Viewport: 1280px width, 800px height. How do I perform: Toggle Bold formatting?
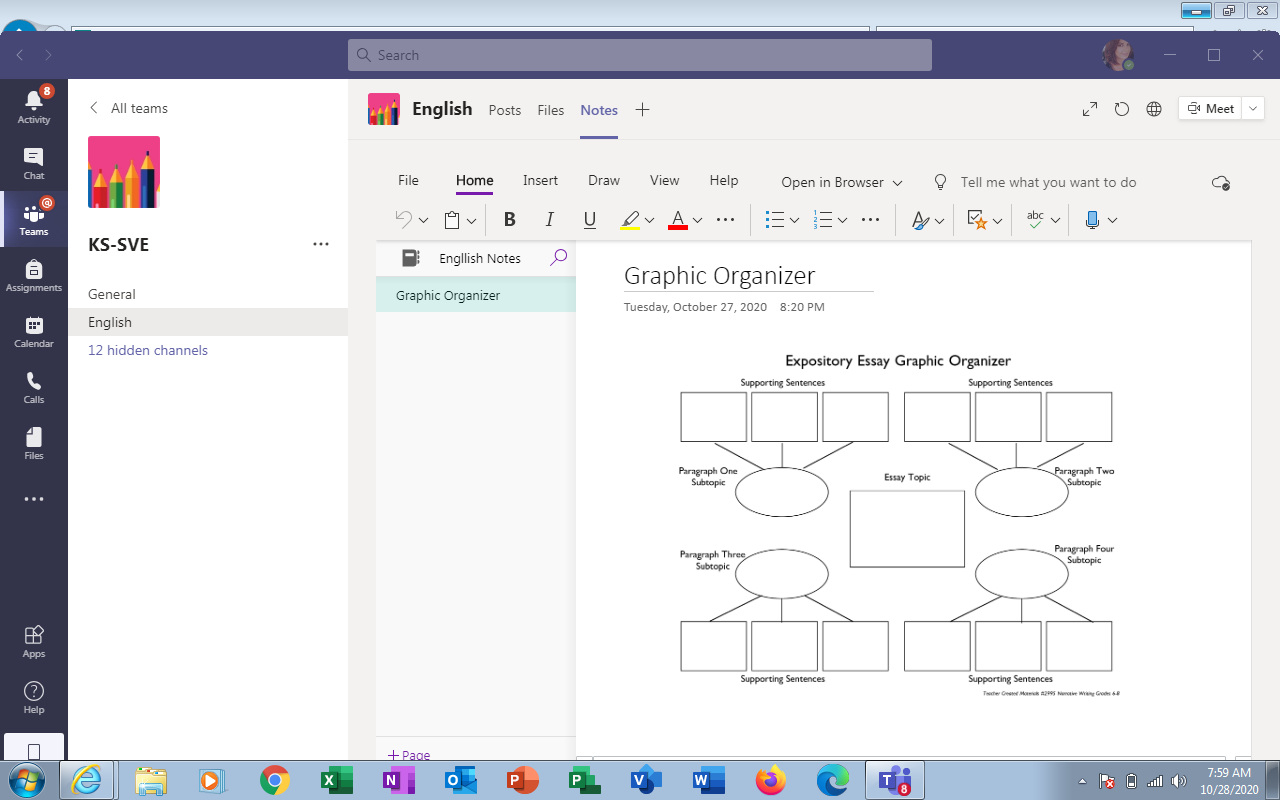pyautogui.click(x=510, y=220)
